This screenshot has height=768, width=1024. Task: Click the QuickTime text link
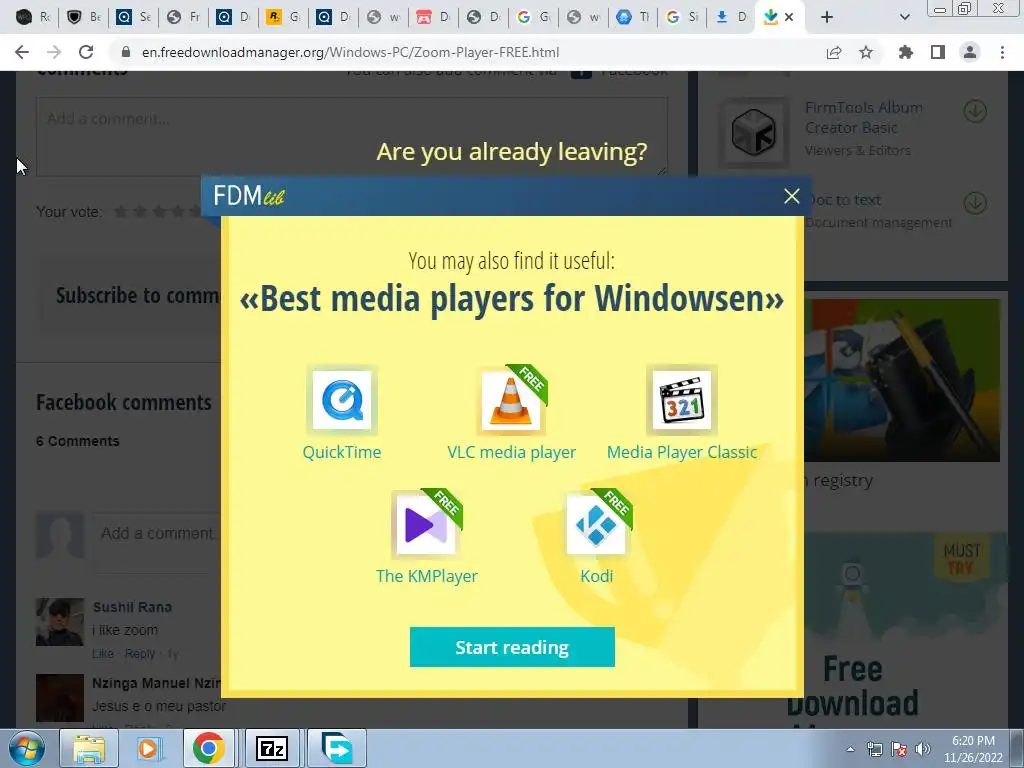pyautogui.click(x=342, y=452)
